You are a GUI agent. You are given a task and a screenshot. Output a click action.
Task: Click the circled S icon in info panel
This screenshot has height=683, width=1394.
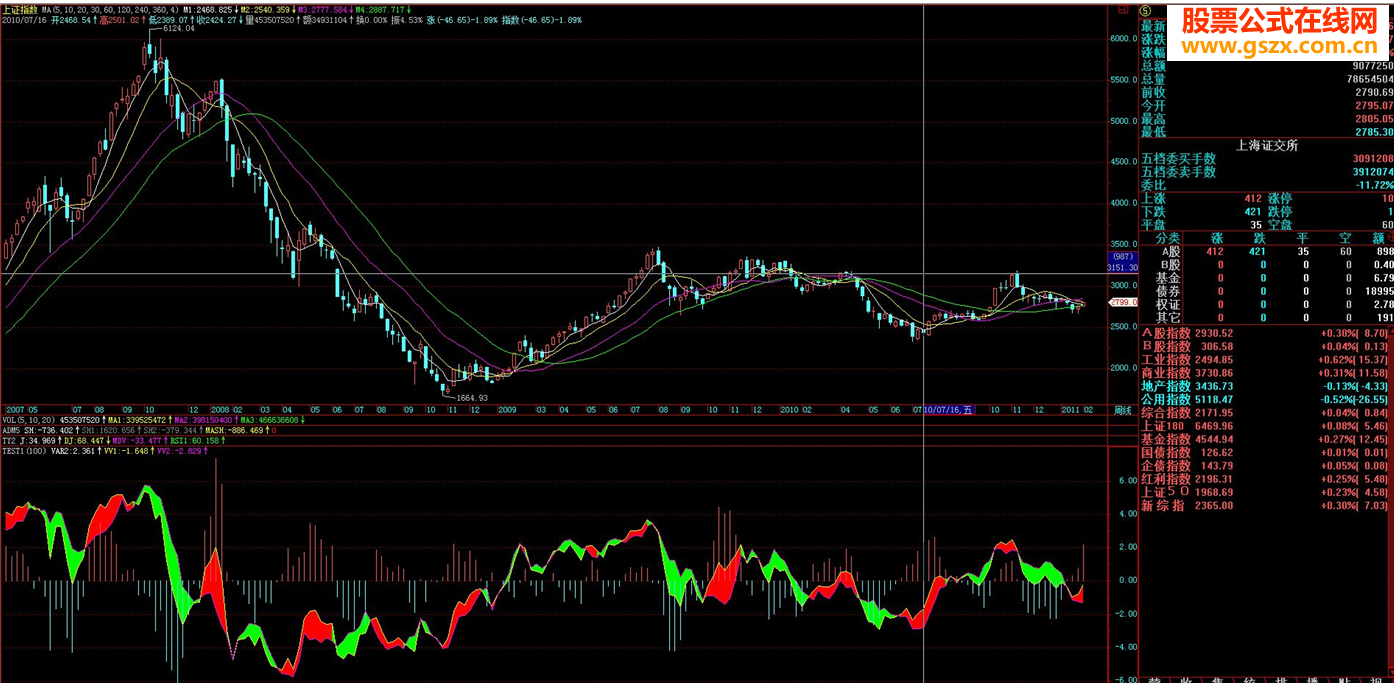click(1145, 10)
